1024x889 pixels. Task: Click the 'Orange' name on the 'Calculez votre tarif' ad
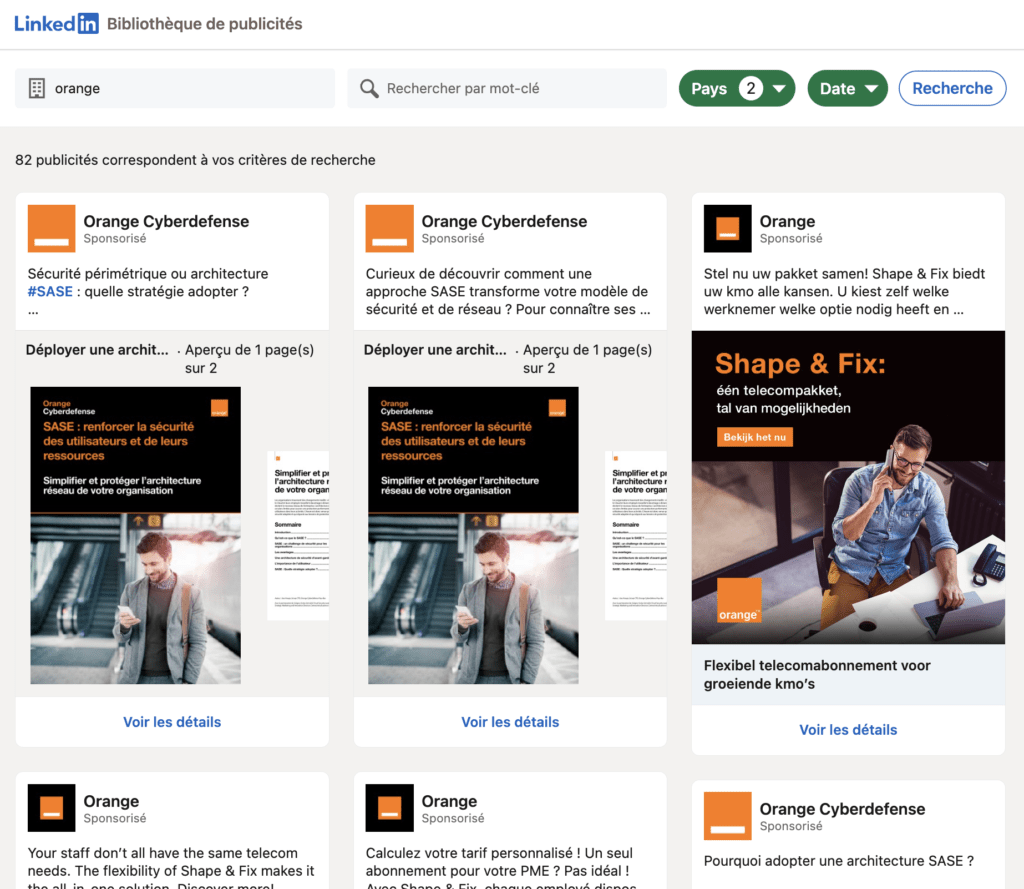point(449,801)
